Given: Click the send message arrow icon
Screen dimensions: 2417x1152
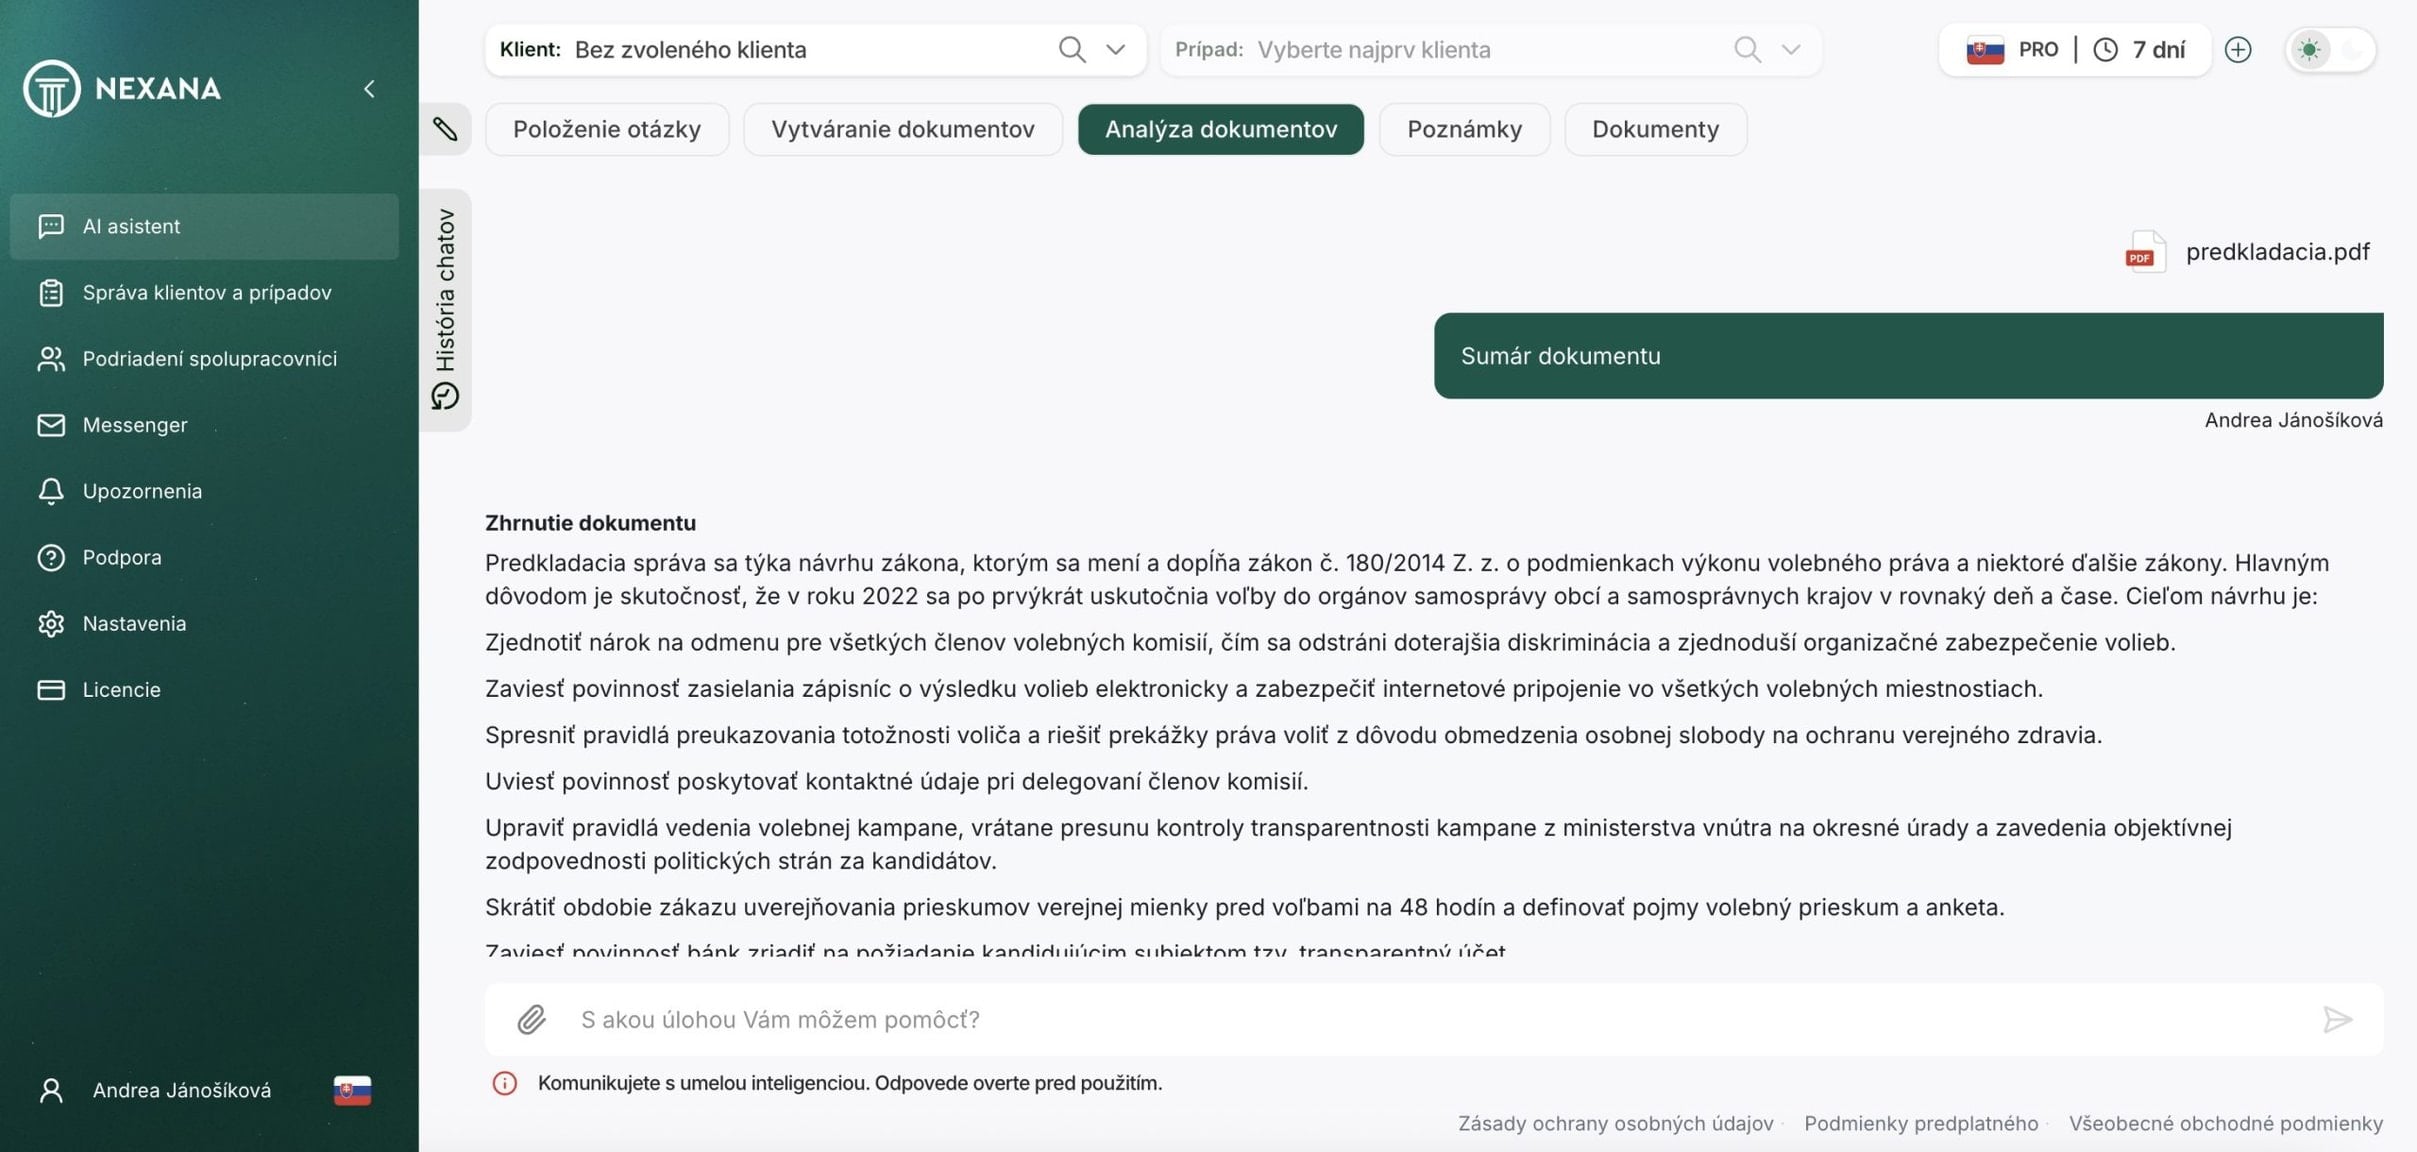Looking at the screenshot, I should 2336,1019.
